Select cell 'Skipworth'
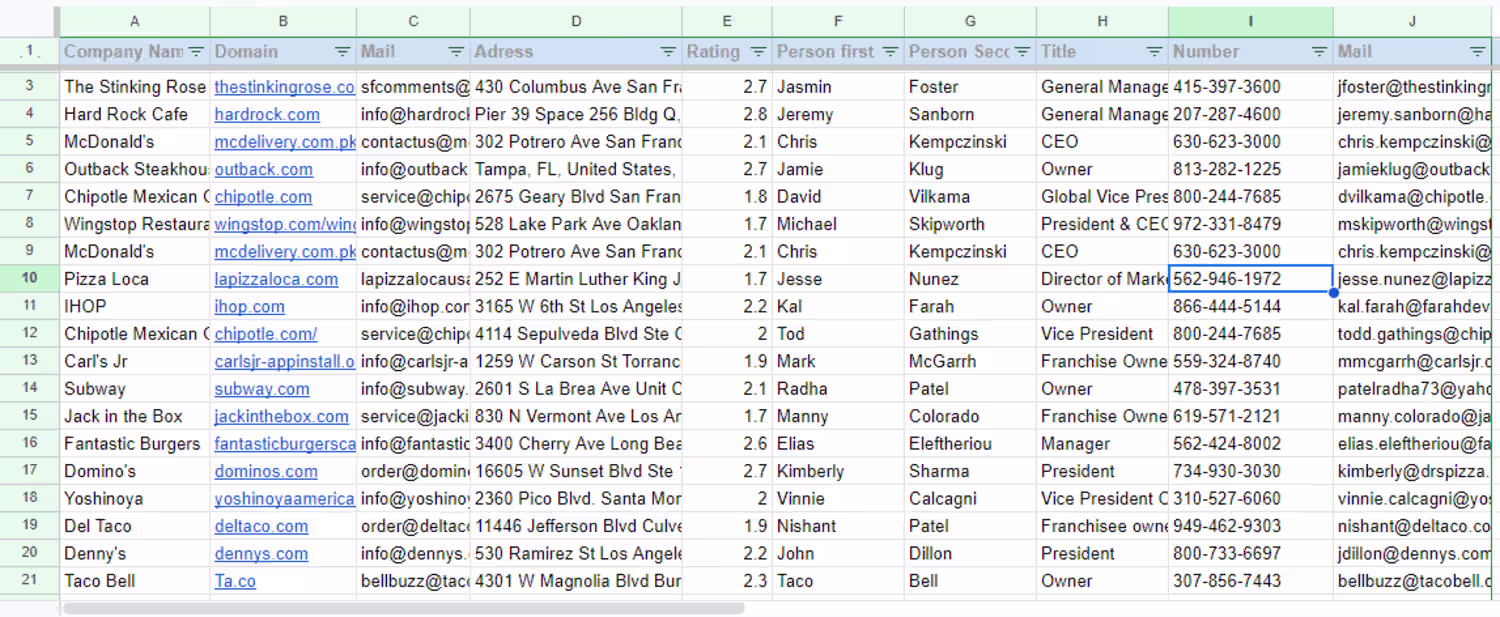Screen dimensions: 1500x617 tap(971, 224)
